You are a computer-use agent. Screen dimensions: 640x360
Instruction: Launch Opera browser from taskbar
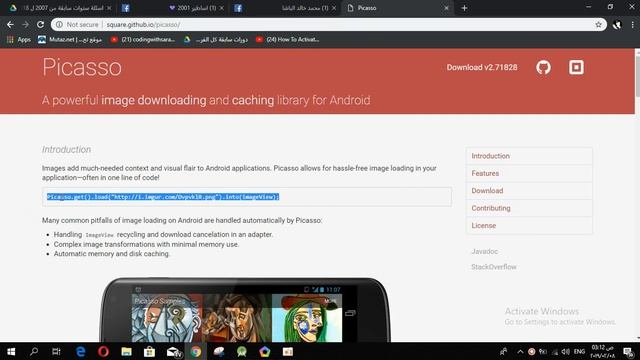103,351
